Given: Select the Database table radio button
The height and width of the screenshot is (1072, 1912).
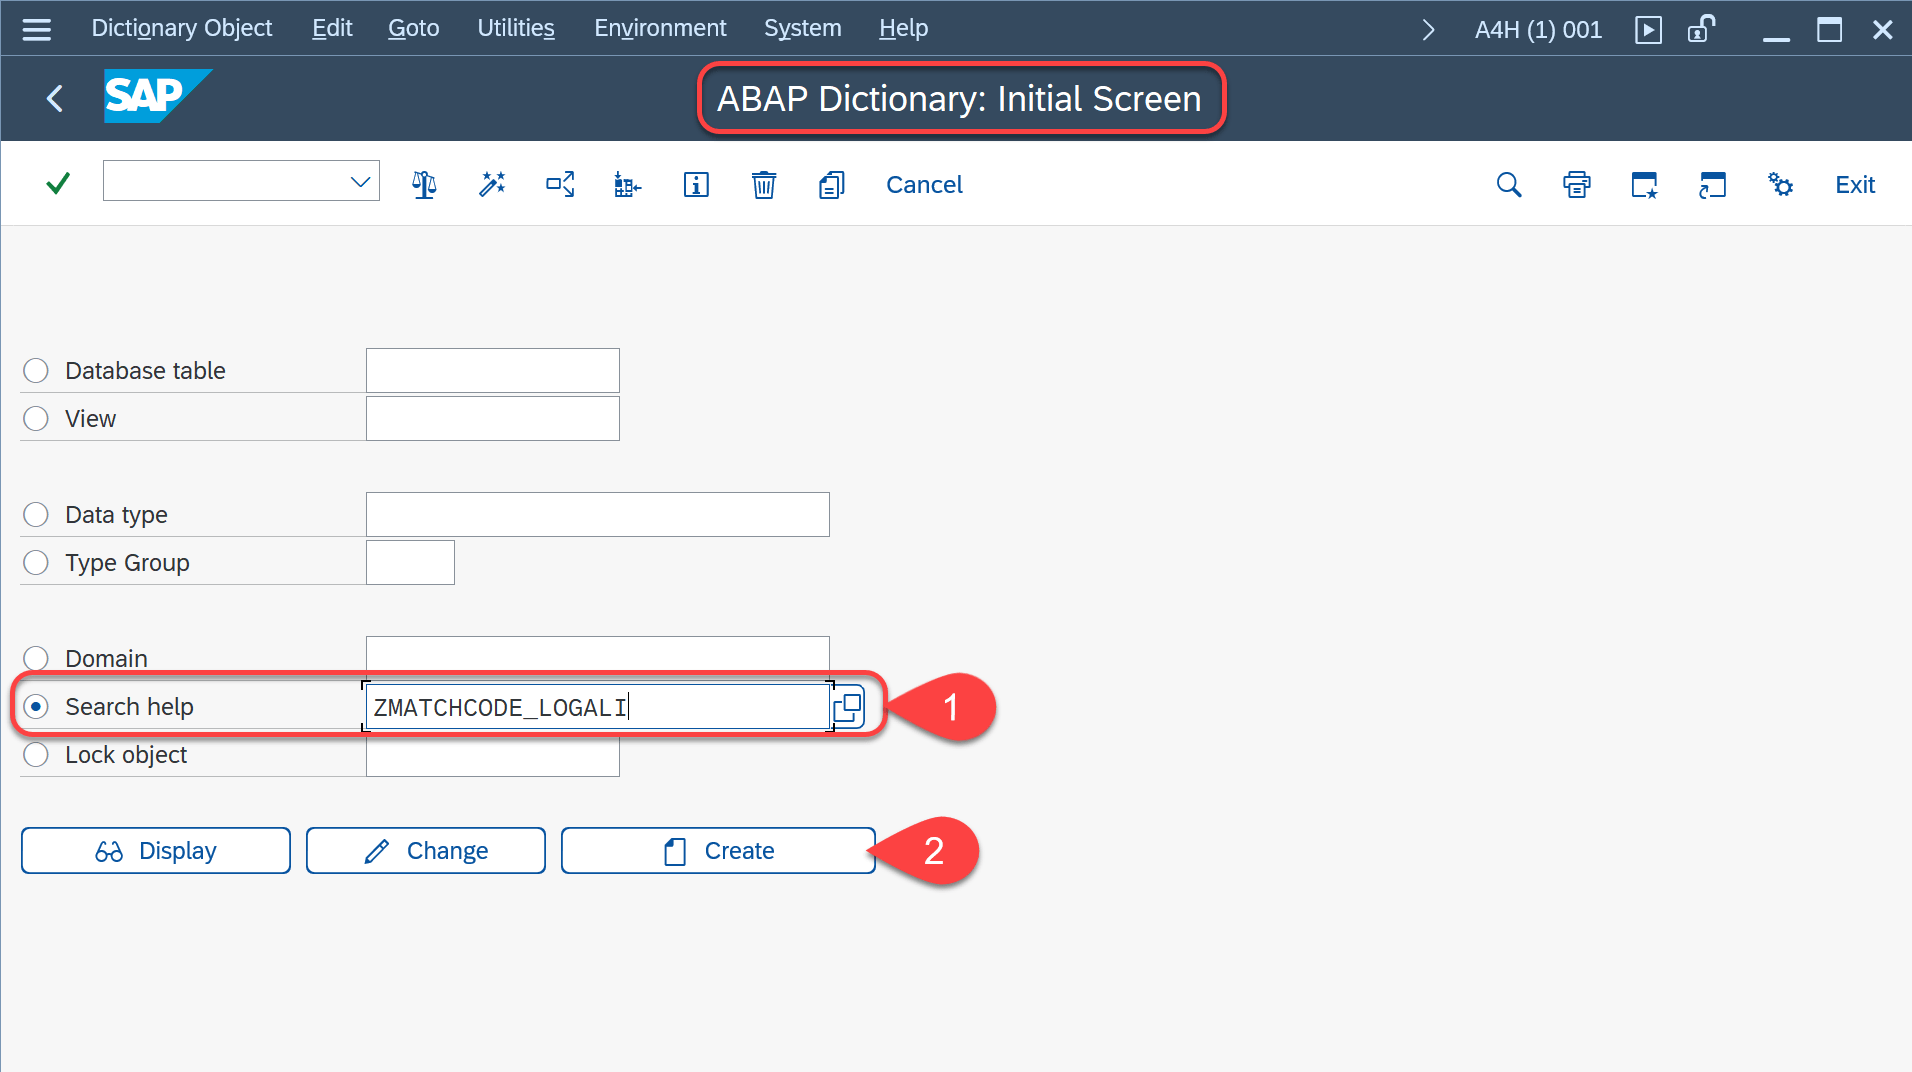Looking at the screenshot, I should click(36, 371).
